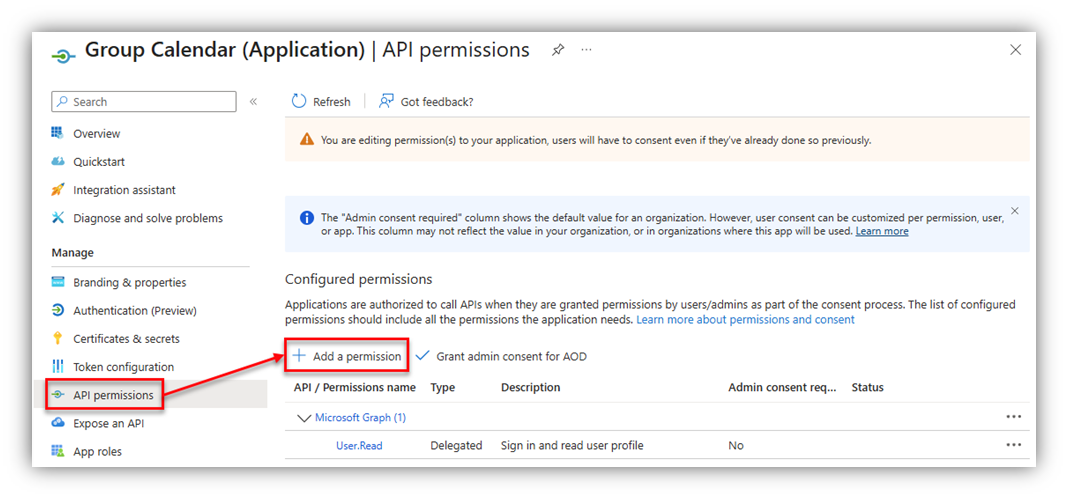Click the Refresh icon
This screenshot has height=499, width=1068.
299,101
